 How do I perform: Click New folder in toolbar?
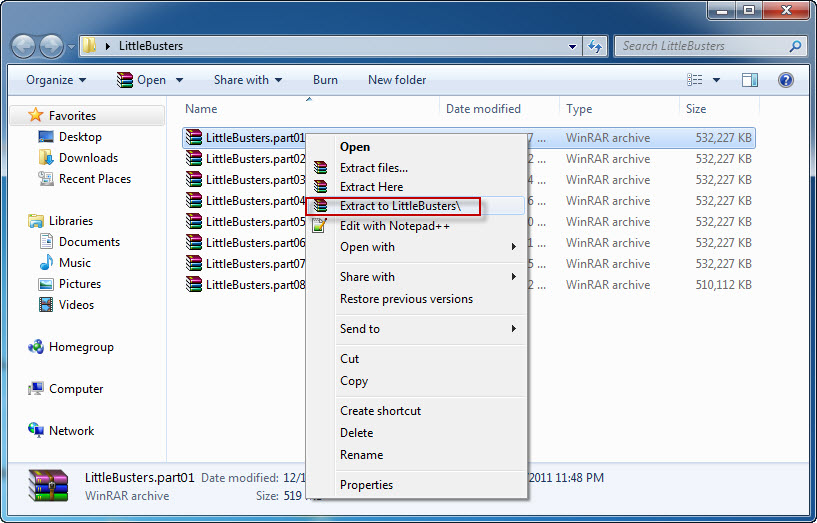(x=397, y=80)
